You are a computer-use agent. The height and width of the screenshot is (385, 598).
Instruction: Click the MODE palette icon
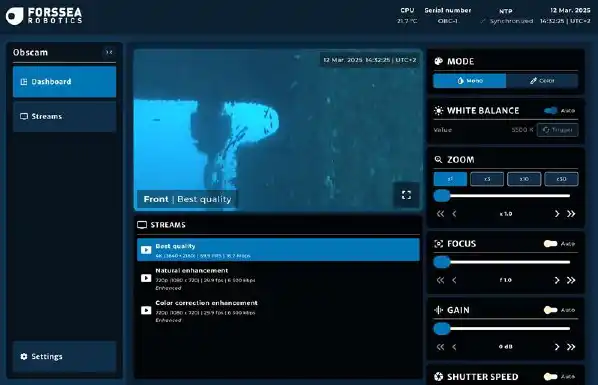pyautogui.click(x=439, y=61)
